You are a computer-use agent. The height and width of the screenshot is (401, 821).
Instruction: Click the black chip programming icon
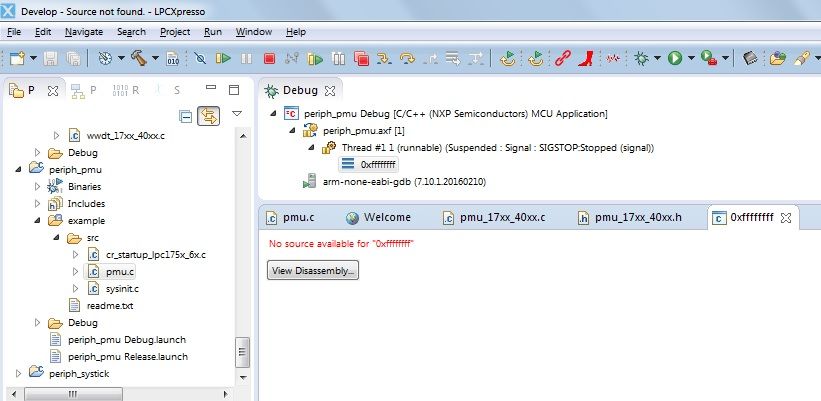750,58
